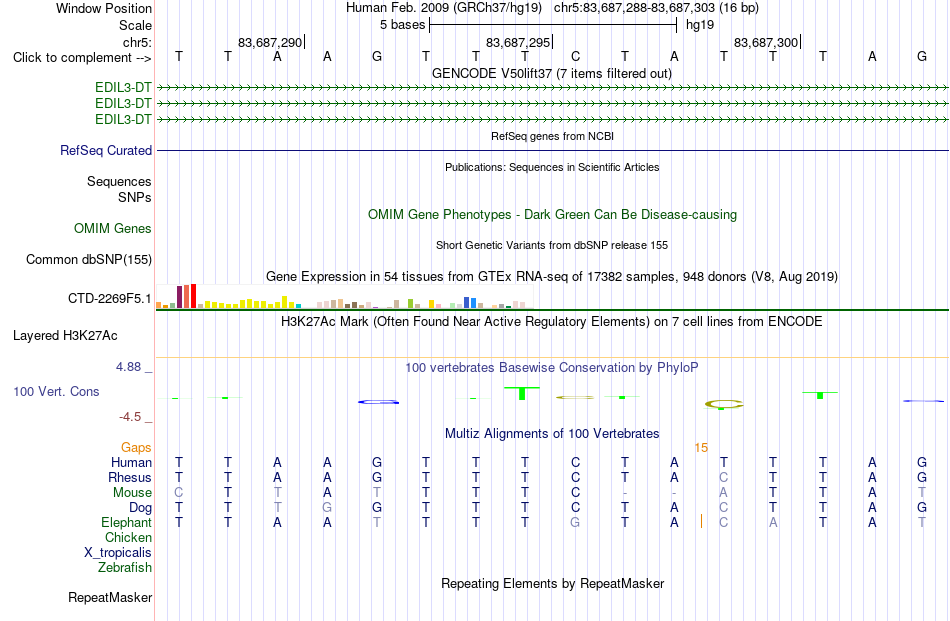Click the 'CTD-2269F5.1' GTEx gene label
Image resolution: width=950 pixels, height=621 pixels.
click(x=110, y=299)
